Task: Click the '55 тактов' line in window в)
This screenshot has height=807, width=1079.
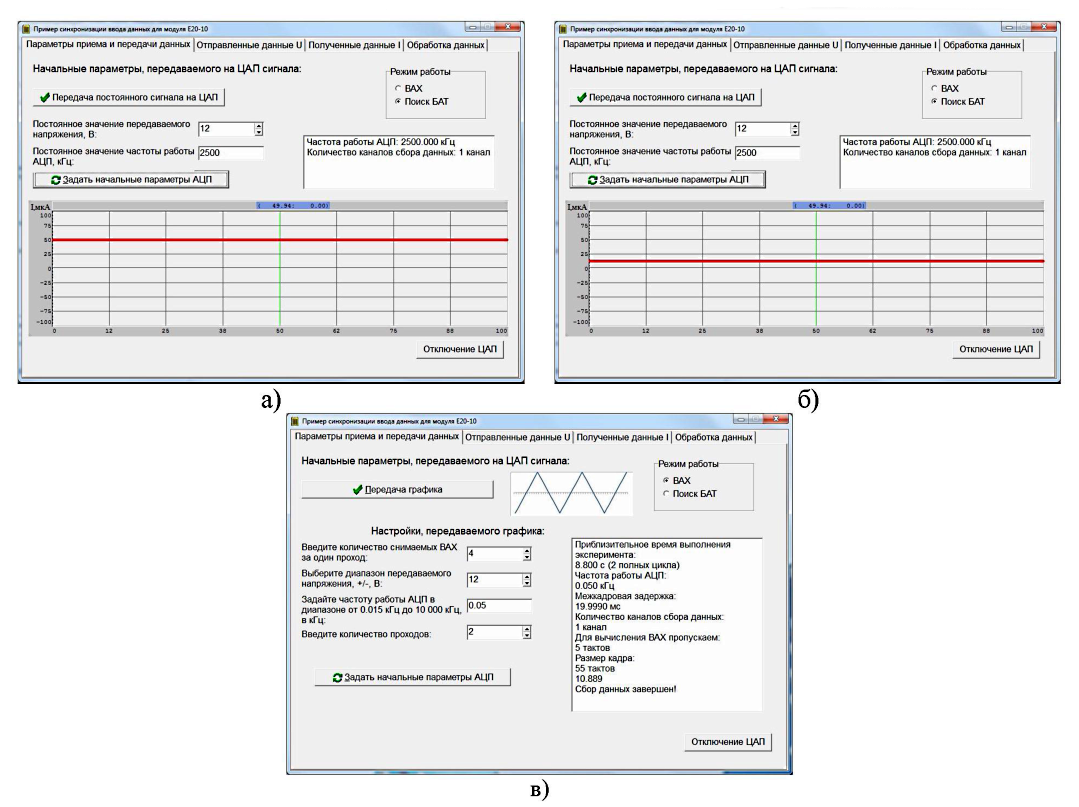Action: [x=595, y=668]
